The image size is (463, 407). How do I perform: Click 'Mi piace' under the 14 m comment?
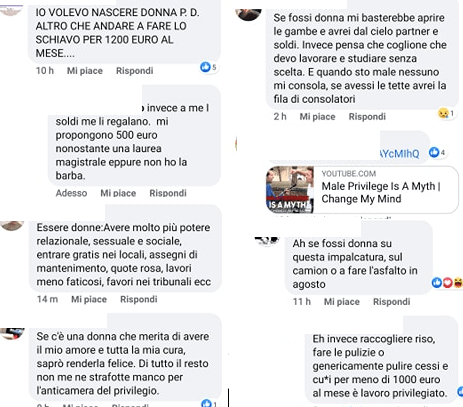click(x=89, y=299)
